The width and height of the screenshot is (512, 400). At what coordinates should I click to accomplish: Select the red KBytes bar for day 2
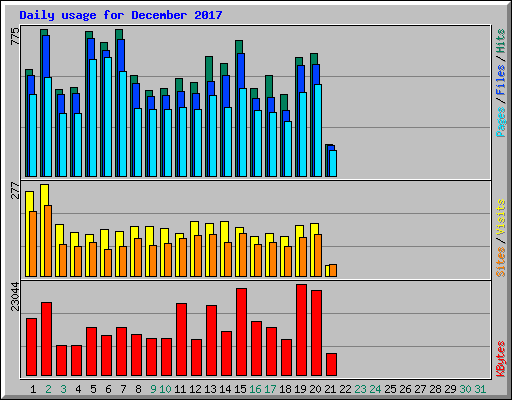tap(46, 339)
